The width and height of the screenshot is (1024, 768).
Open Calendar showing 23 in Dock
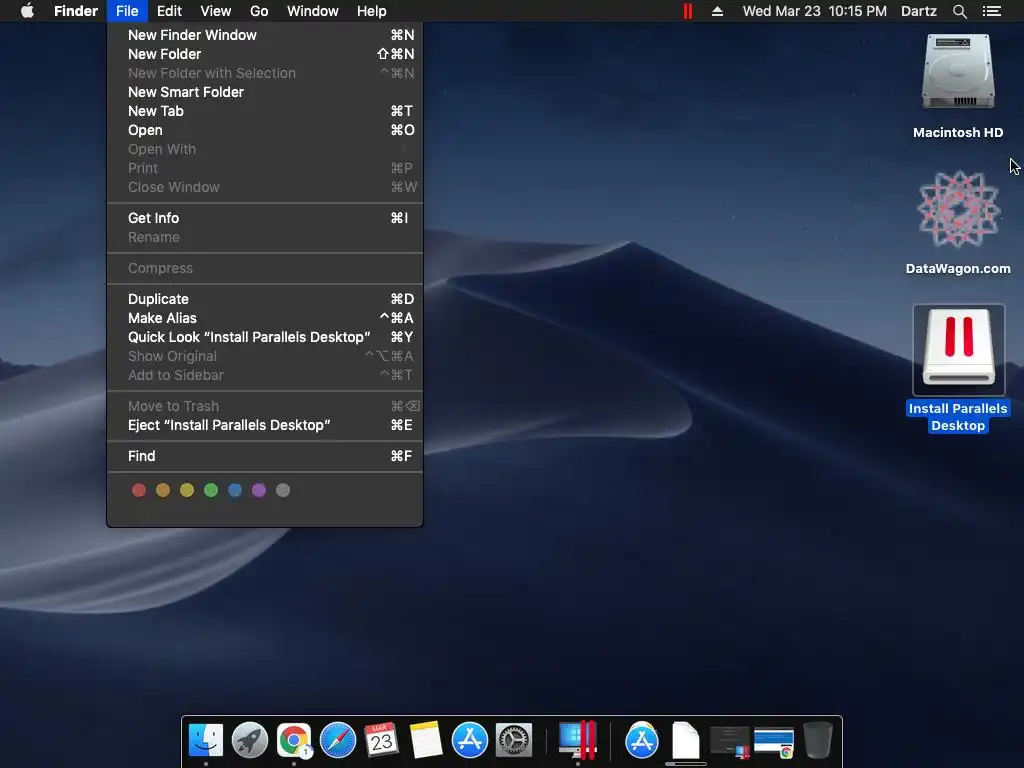click(x=381, y=741)
